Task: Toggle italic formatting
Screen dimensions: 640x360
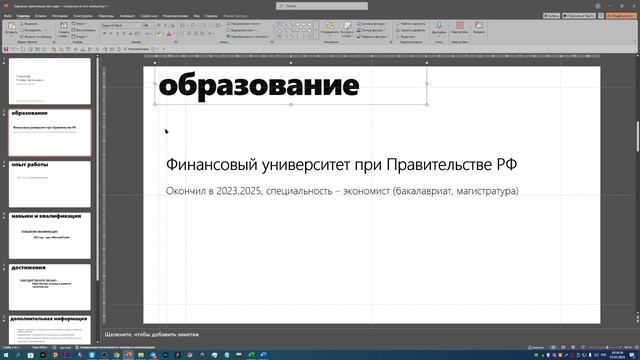Action: [111, 33]
